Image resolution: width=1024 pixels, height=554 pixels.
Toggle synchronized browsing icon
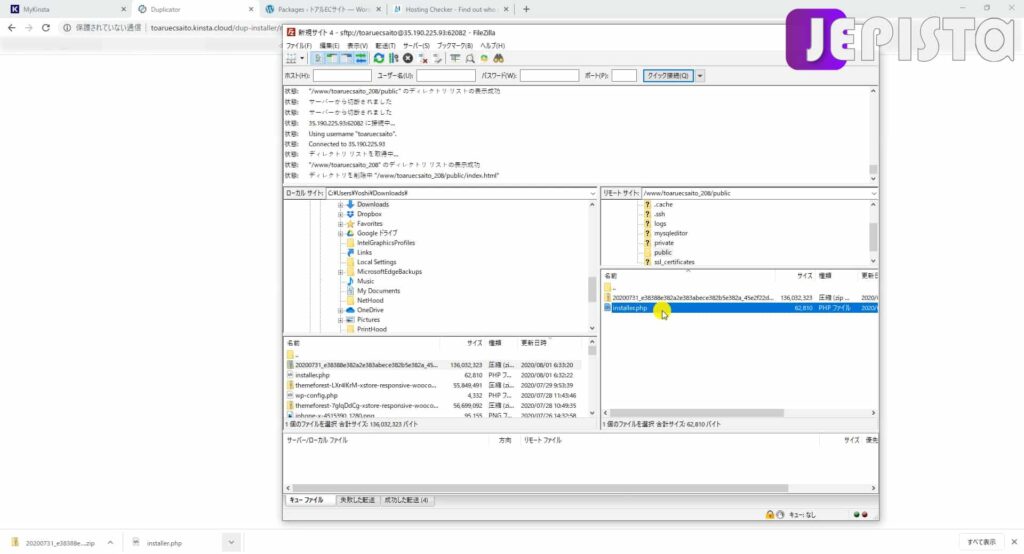click(484, 59)
